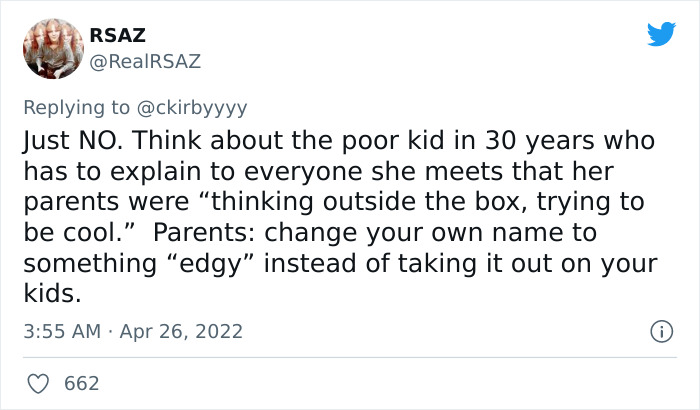Visit the @ckirbyyyy mention link

coord(198,105)
